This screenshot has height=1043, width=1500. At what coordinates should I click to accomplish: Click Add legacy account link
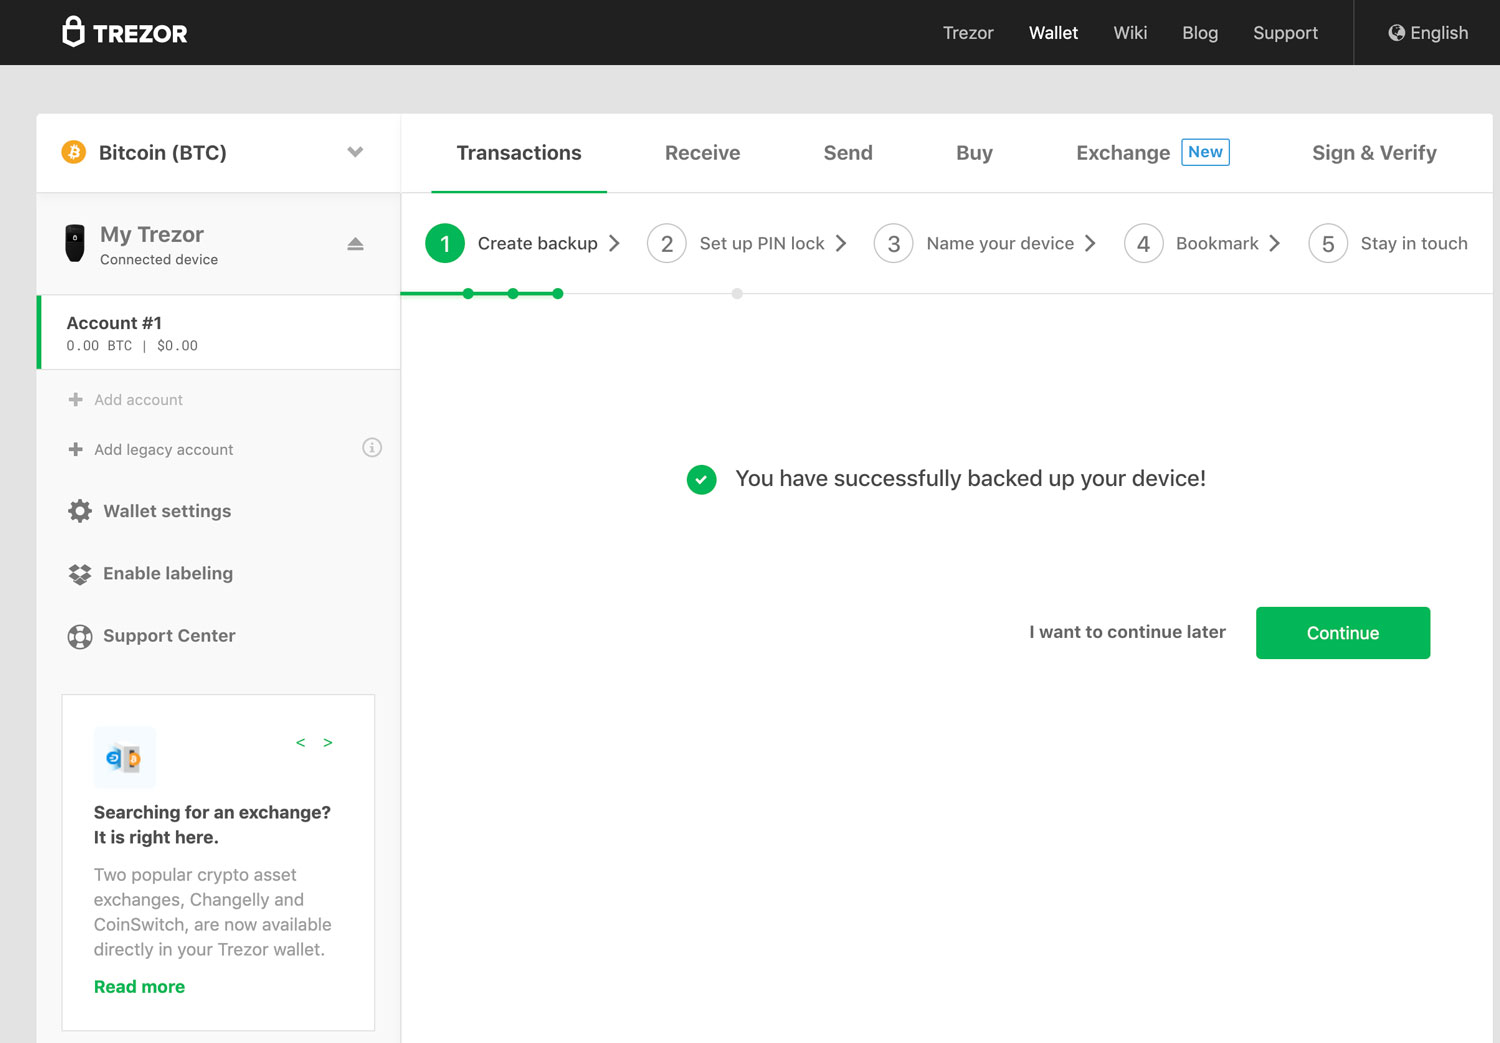(163, 450)
